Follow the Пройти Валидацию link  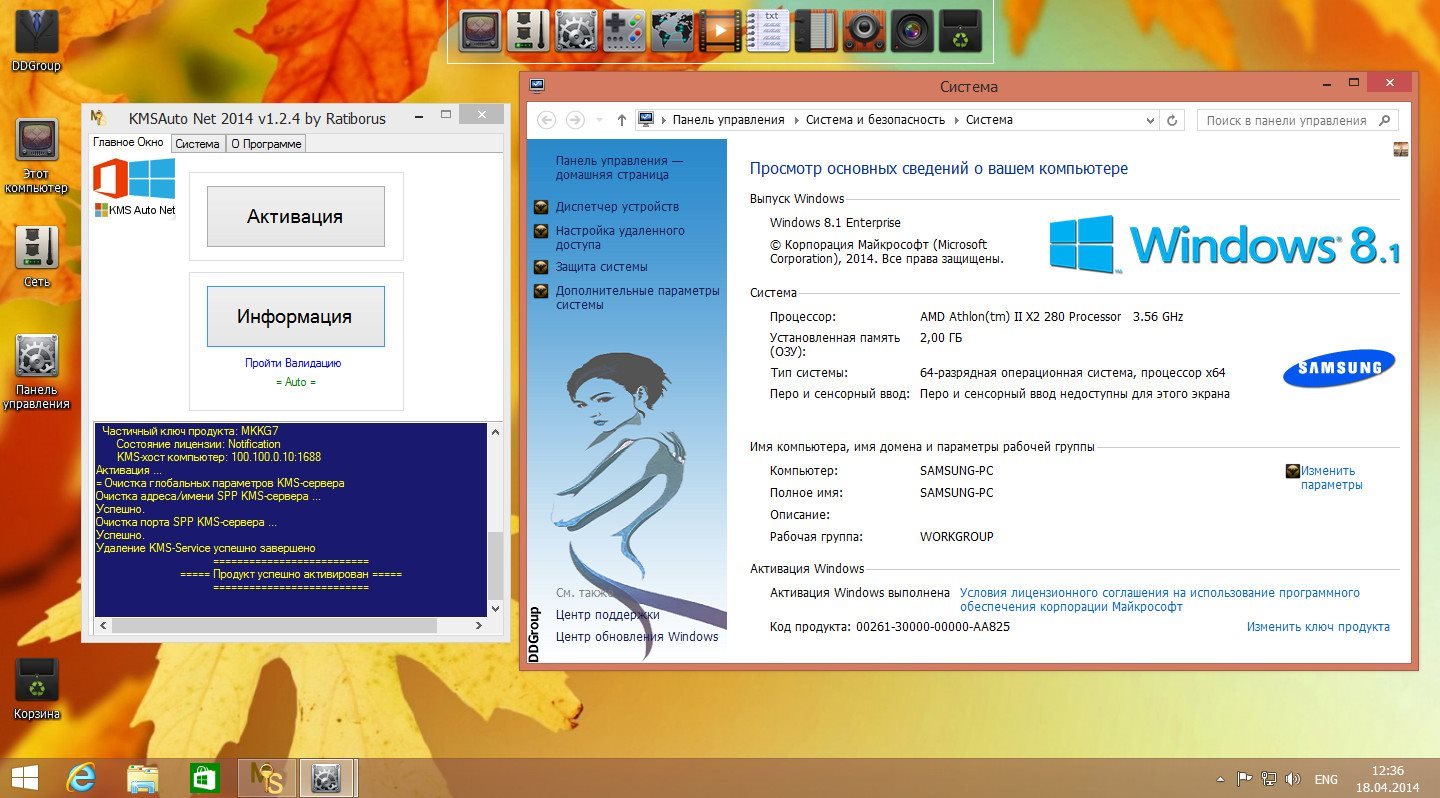[x=293, y=363]
